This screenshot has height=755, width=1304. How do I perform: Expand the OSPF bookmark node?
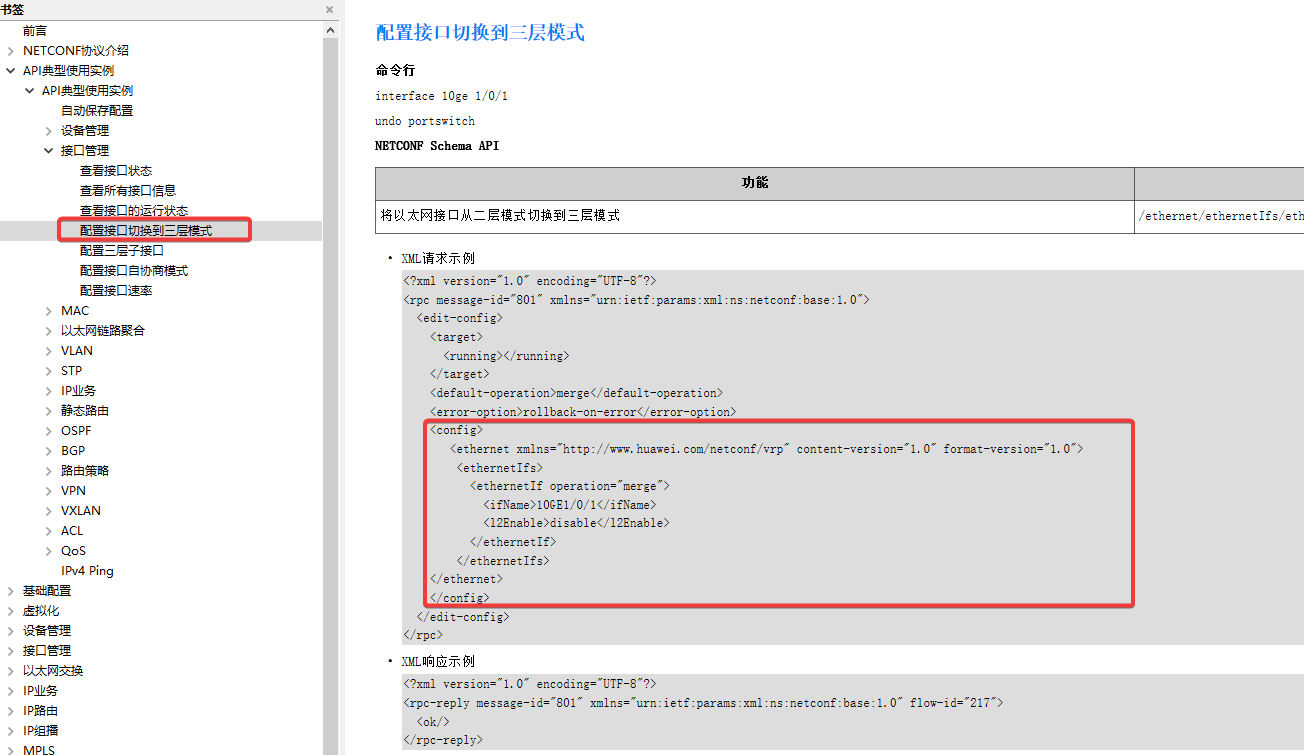(x=48, y=431)
